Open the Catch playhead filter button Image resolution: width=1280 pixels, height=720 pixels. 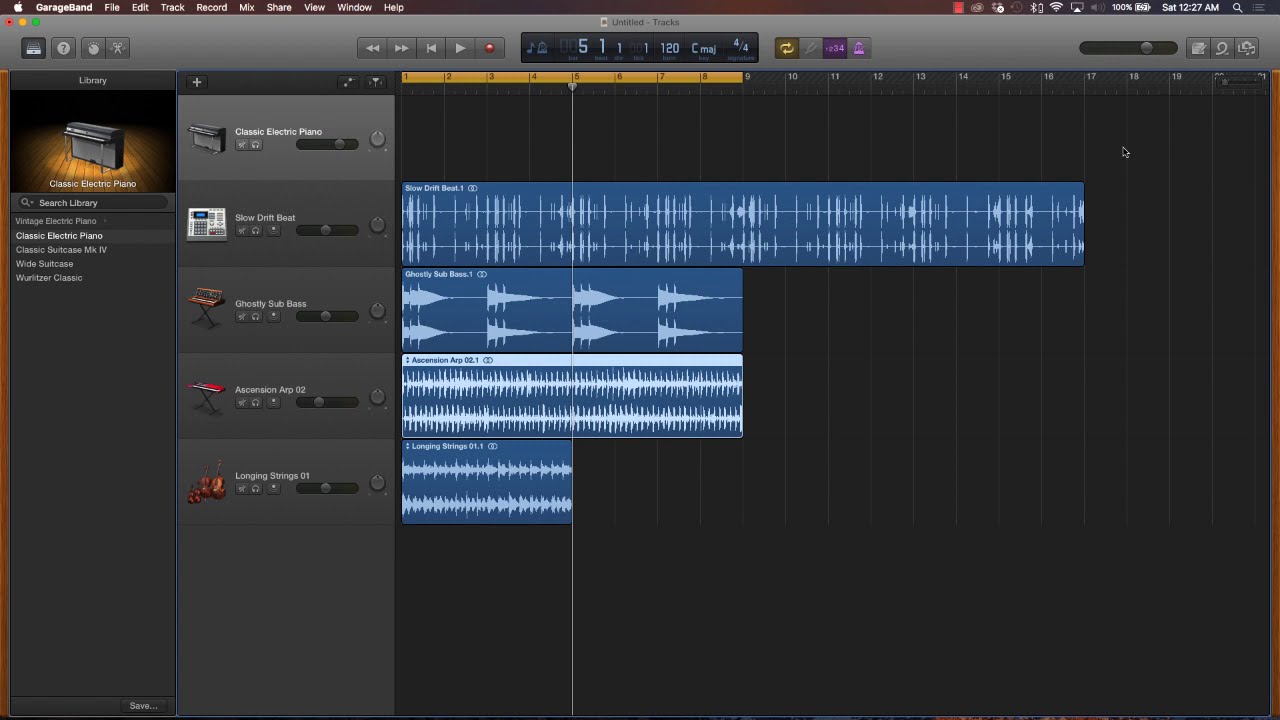click(x=375, y=82)
